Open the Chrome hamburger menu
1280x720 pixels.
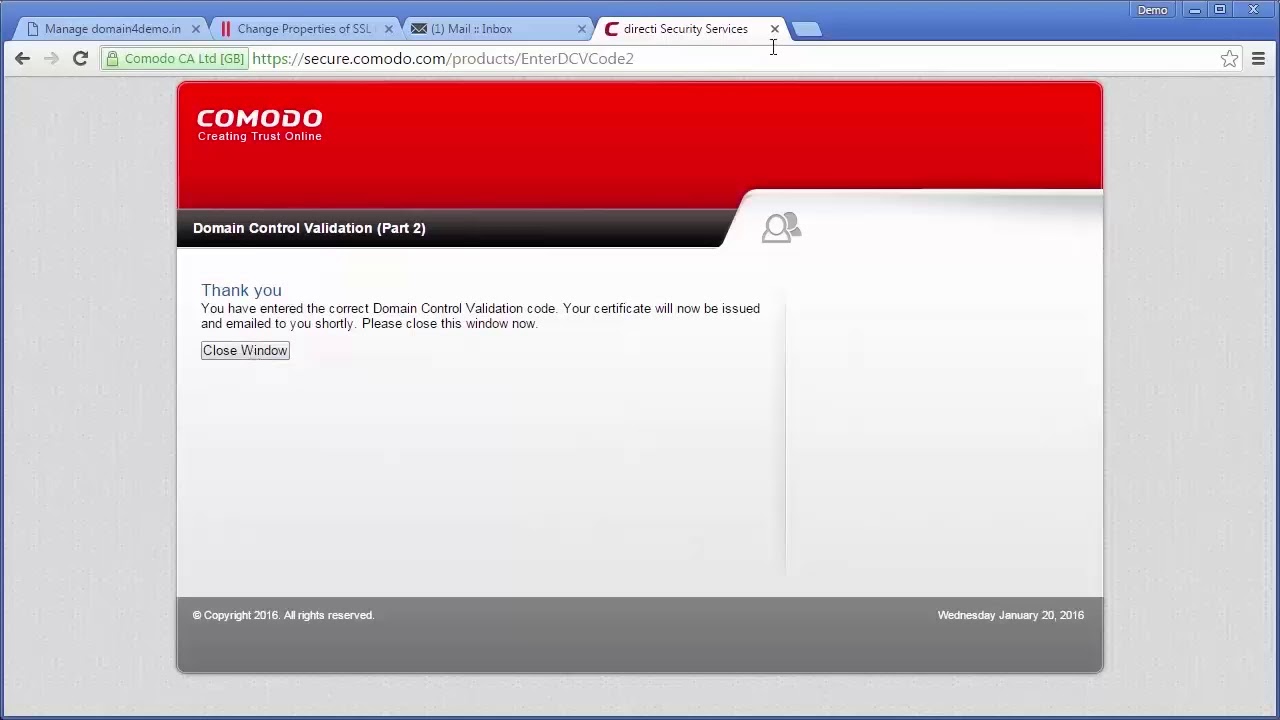(x=1258, y=59)
